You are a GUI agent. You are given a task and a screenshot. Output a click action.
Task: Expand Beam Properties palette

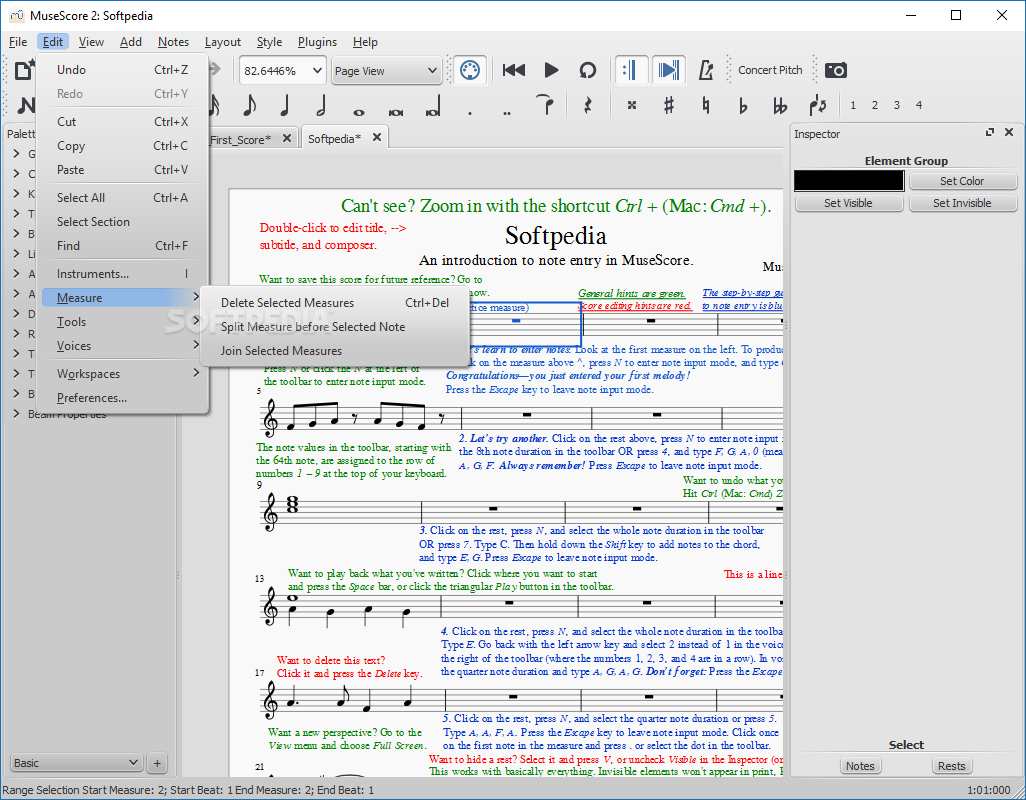tap(16, 413)
